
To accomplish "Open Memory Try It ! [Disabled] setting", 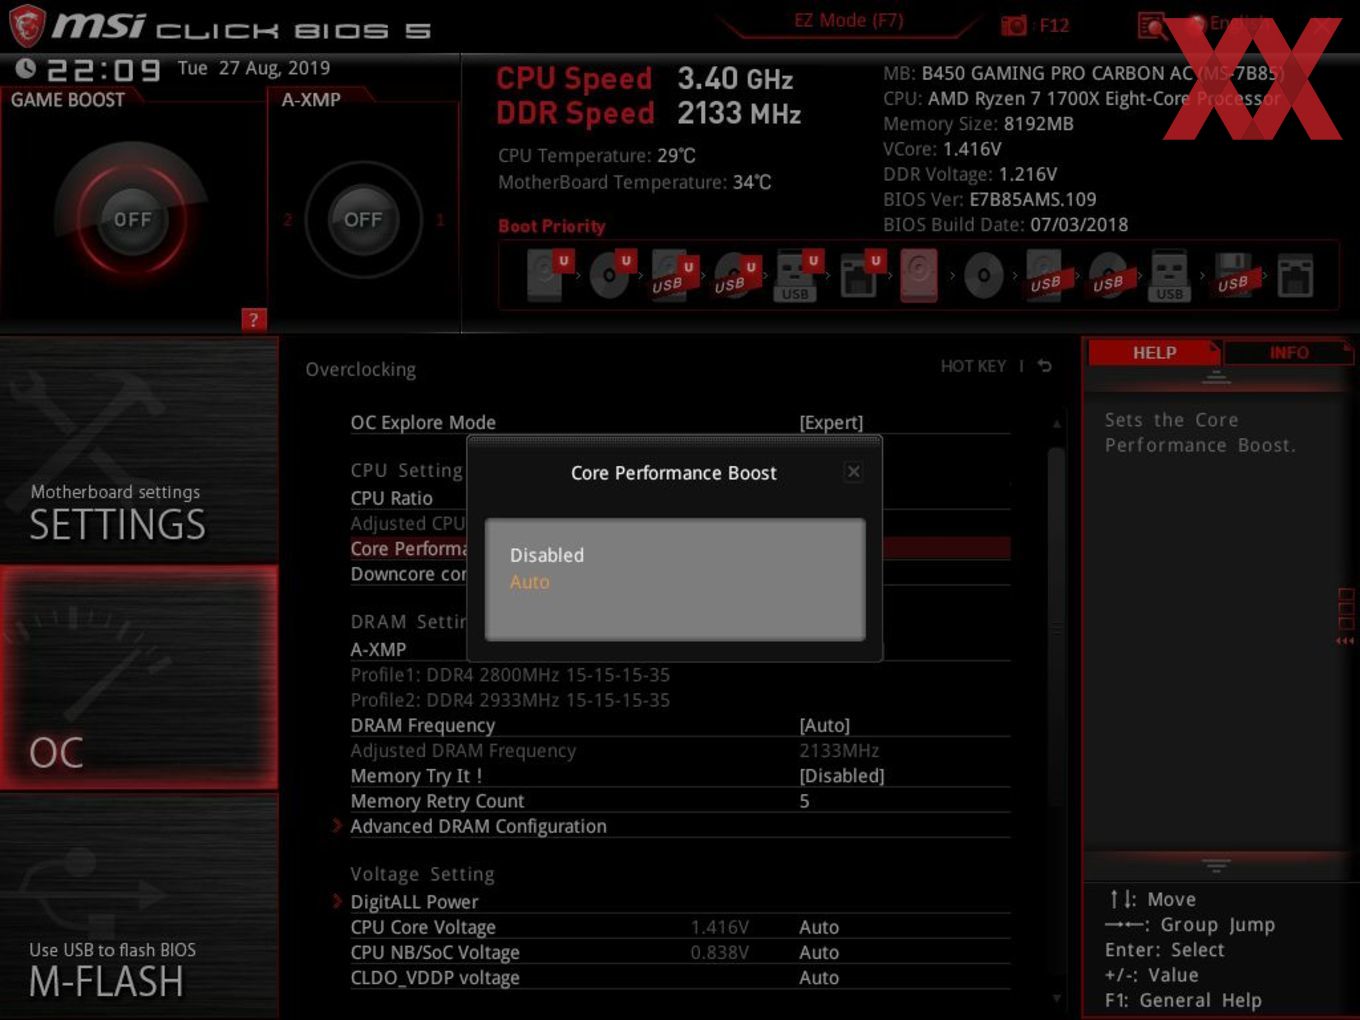I will coord(680,776).
